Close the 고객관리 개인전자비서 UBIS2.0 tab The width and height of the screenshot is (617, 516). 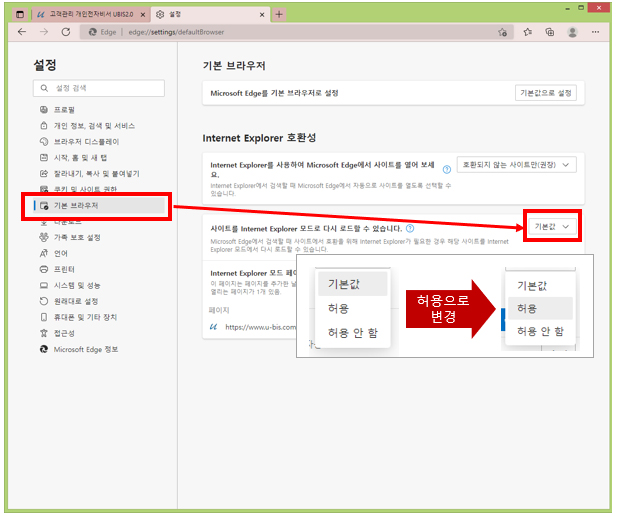(143, 15)
